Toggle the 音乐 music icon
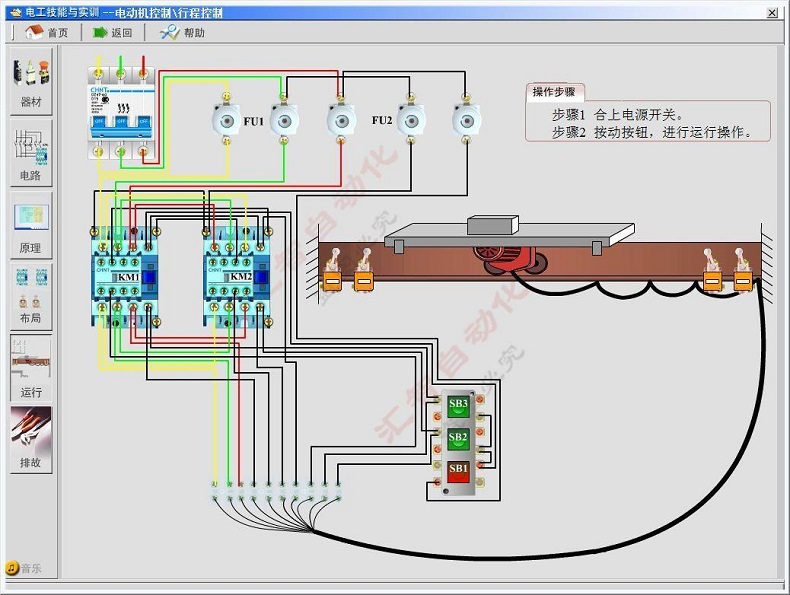This screenshot has height=595, width=790. pyautogui.click(x=13, y=568)
